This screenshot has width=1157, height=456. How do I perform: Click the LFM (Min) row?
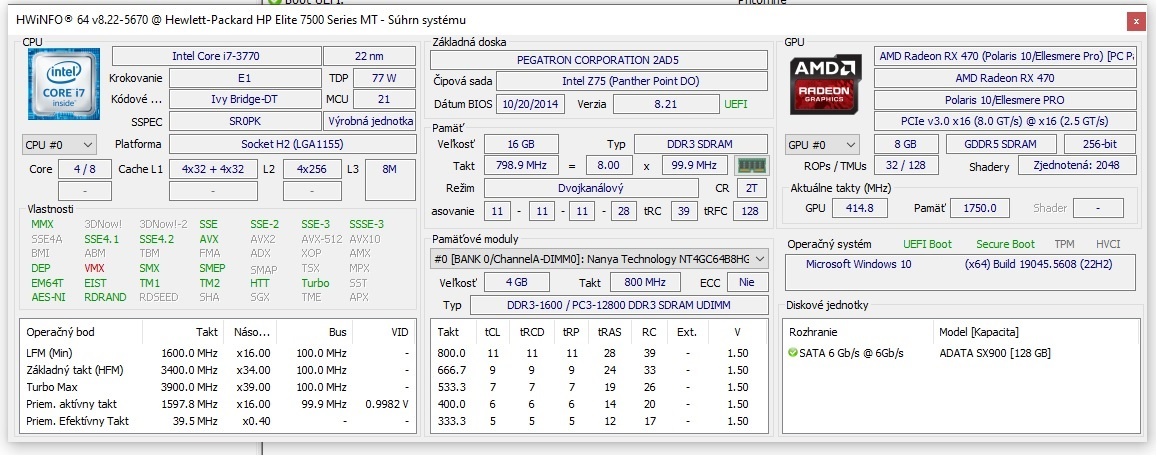click(x=218, y=353)
